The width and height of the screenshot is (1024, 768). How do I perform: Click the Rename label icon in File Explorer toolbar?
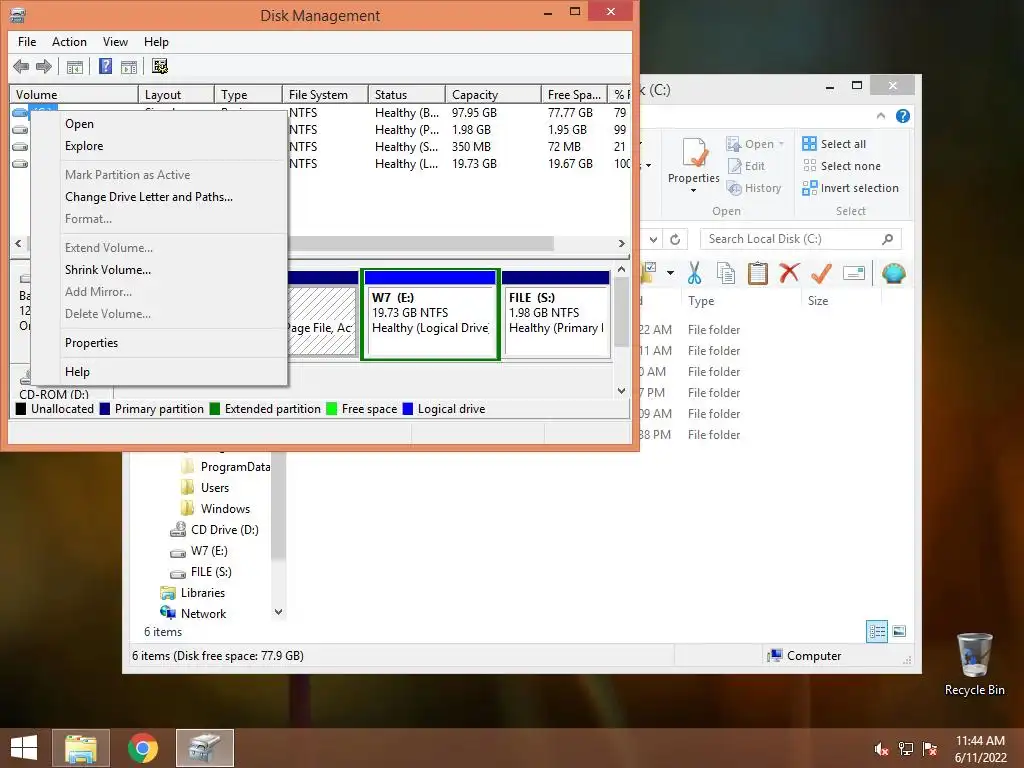(x=854, y=273)
